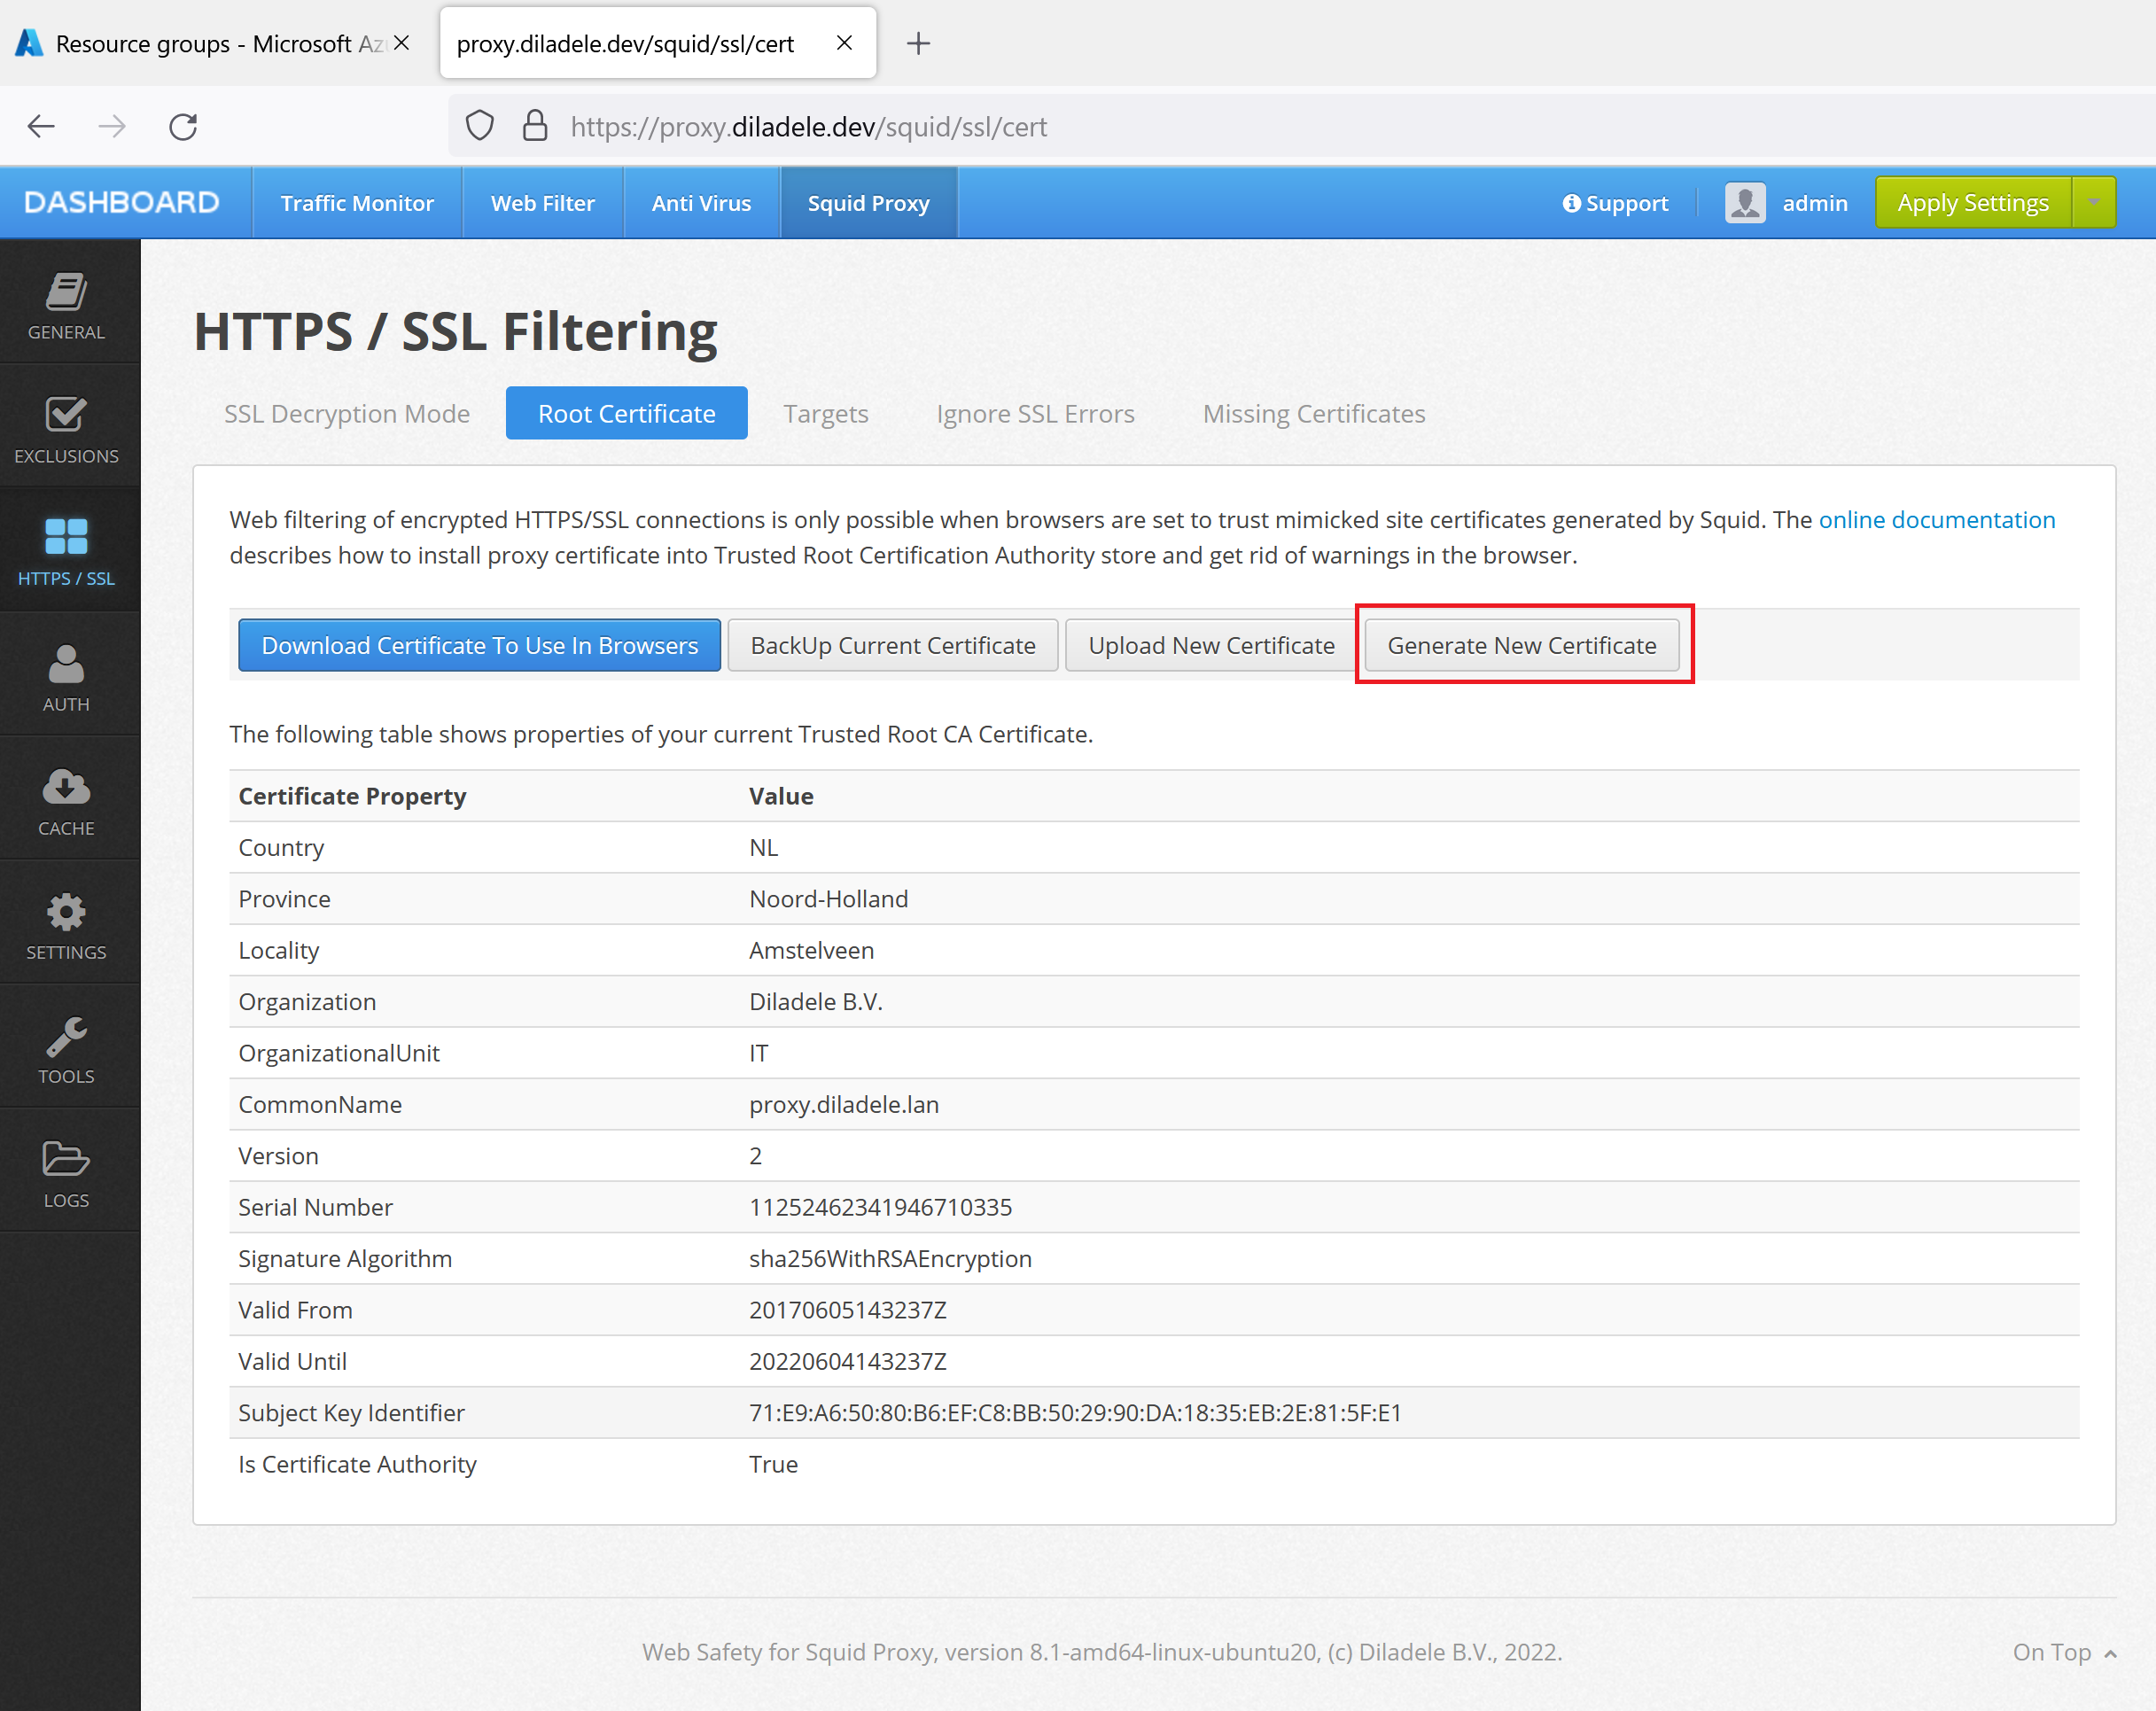Click the browser back arrow

coord(41,127)
